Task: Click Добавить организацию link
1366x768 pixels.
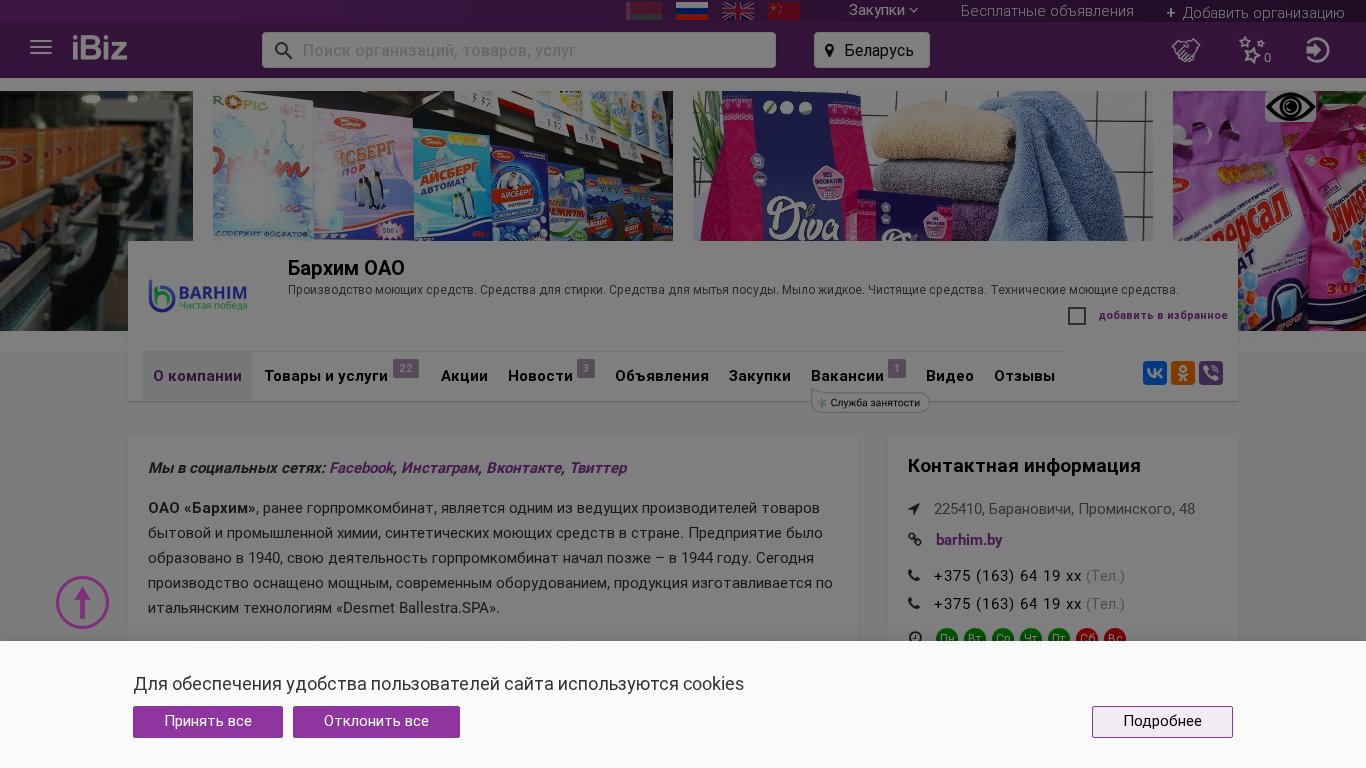Action: pyautogui.click(x=1255, y=13)
